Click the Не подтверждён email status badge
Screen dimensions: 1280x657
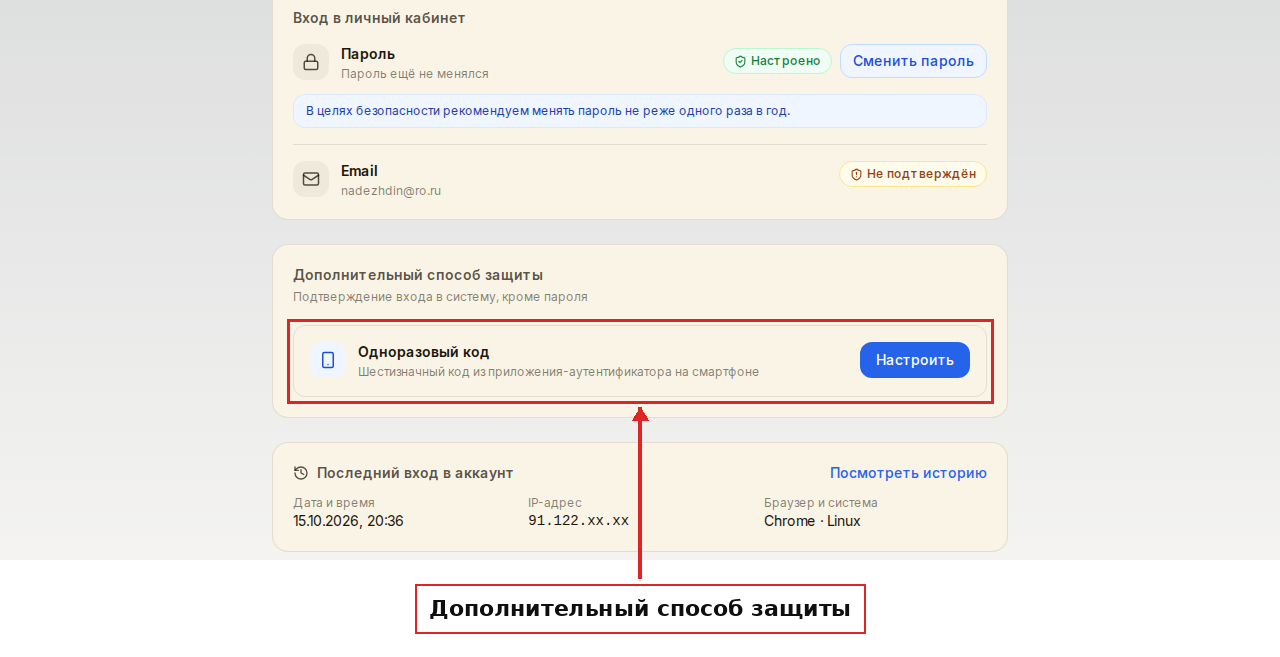pyautogui.click(x=913, y=174)
